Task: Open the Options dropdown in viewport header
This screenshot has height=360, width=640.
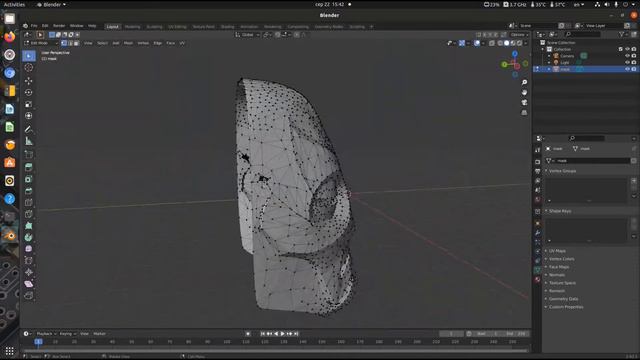Action: click(519, 35)
